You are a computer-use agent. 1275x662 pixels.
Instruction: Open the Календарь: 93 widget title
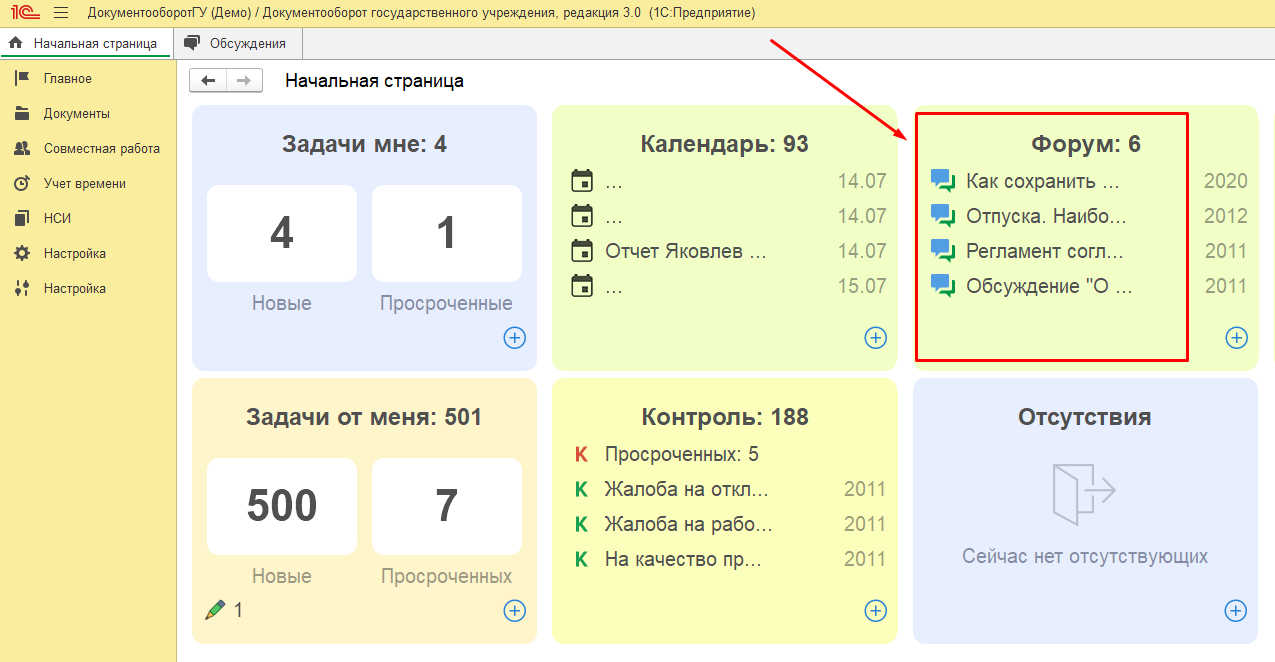click(724, 144)
